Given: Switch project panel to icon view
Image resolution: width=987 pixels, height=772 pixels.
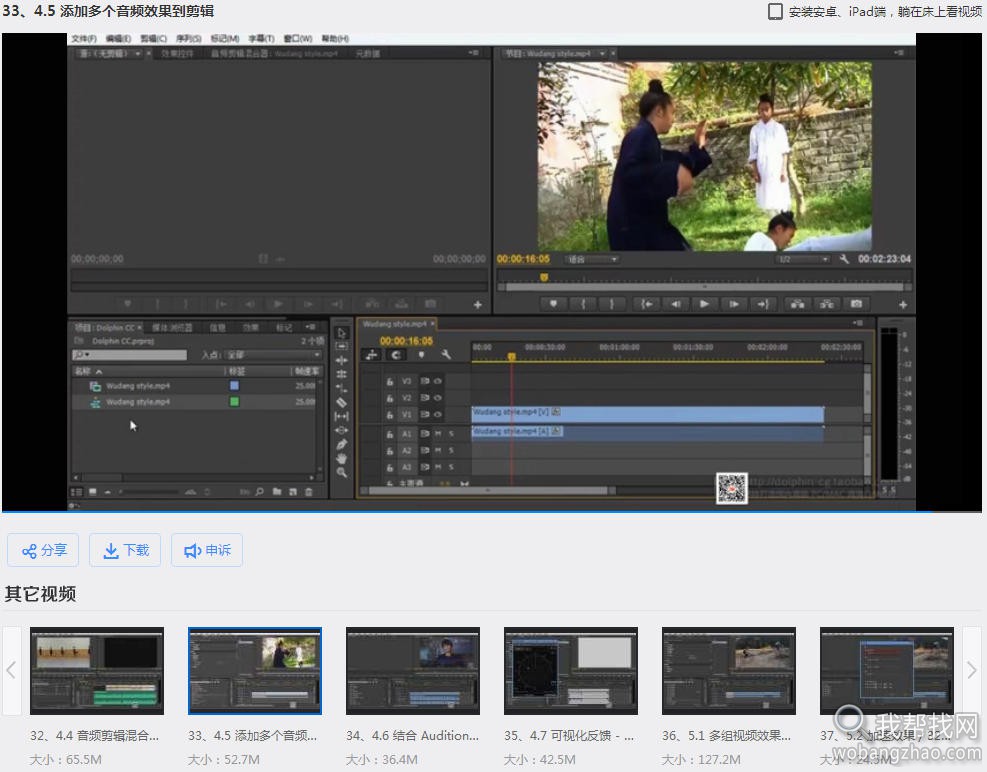Looking at the screenshot, I should 93,492.
